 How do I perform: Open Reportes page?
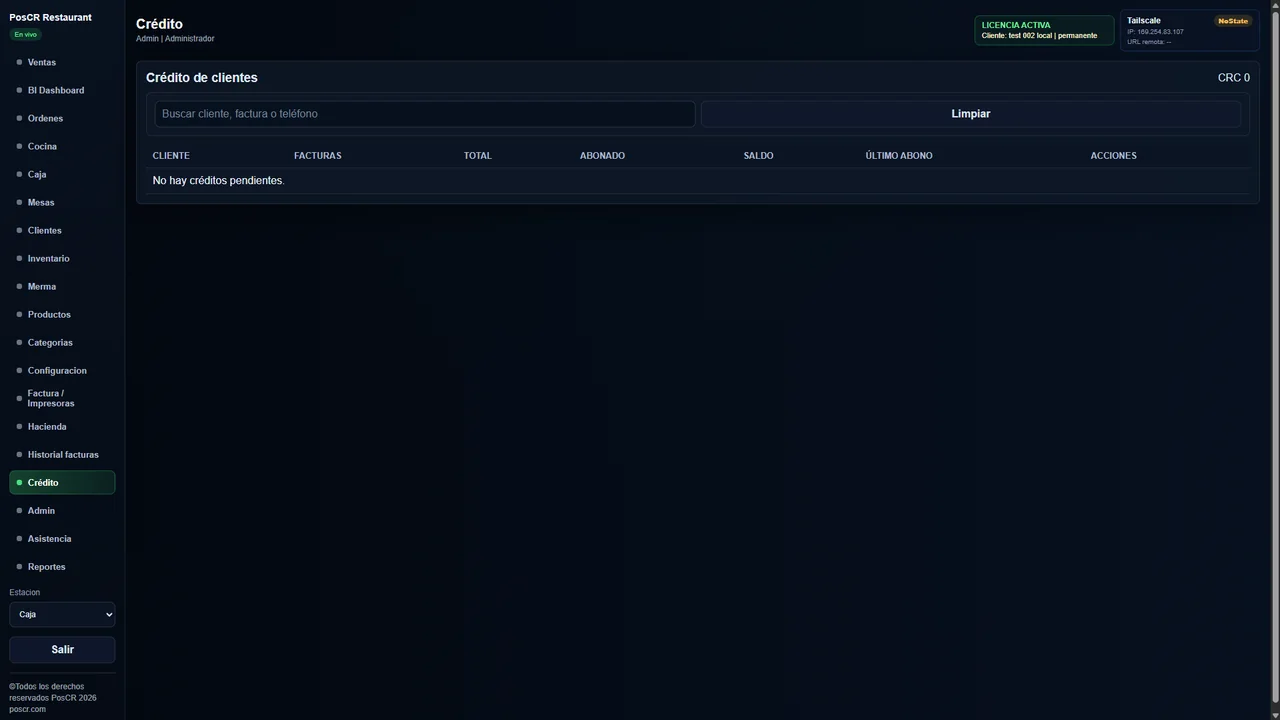(62, 566)
